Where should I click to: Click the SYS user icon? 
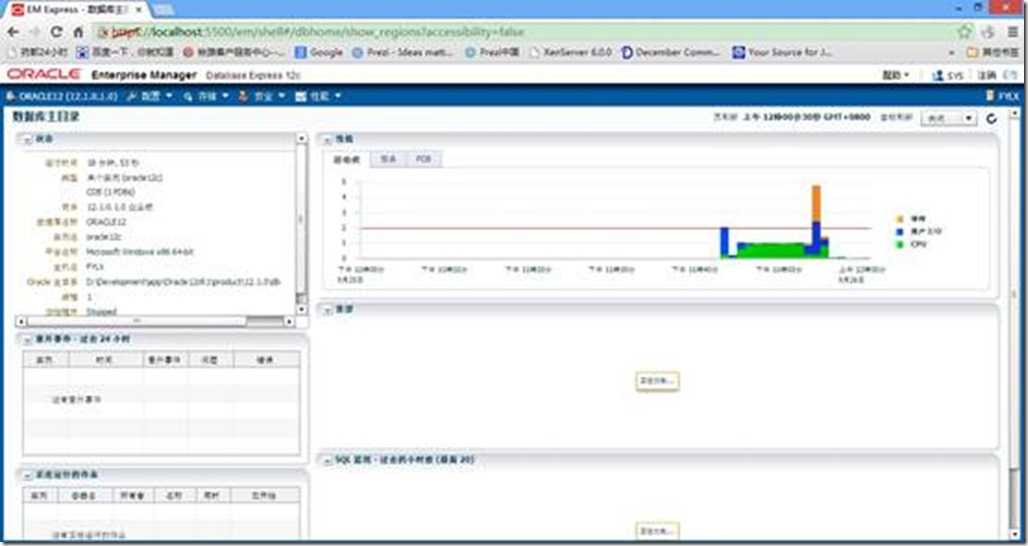tap(938, 75)
